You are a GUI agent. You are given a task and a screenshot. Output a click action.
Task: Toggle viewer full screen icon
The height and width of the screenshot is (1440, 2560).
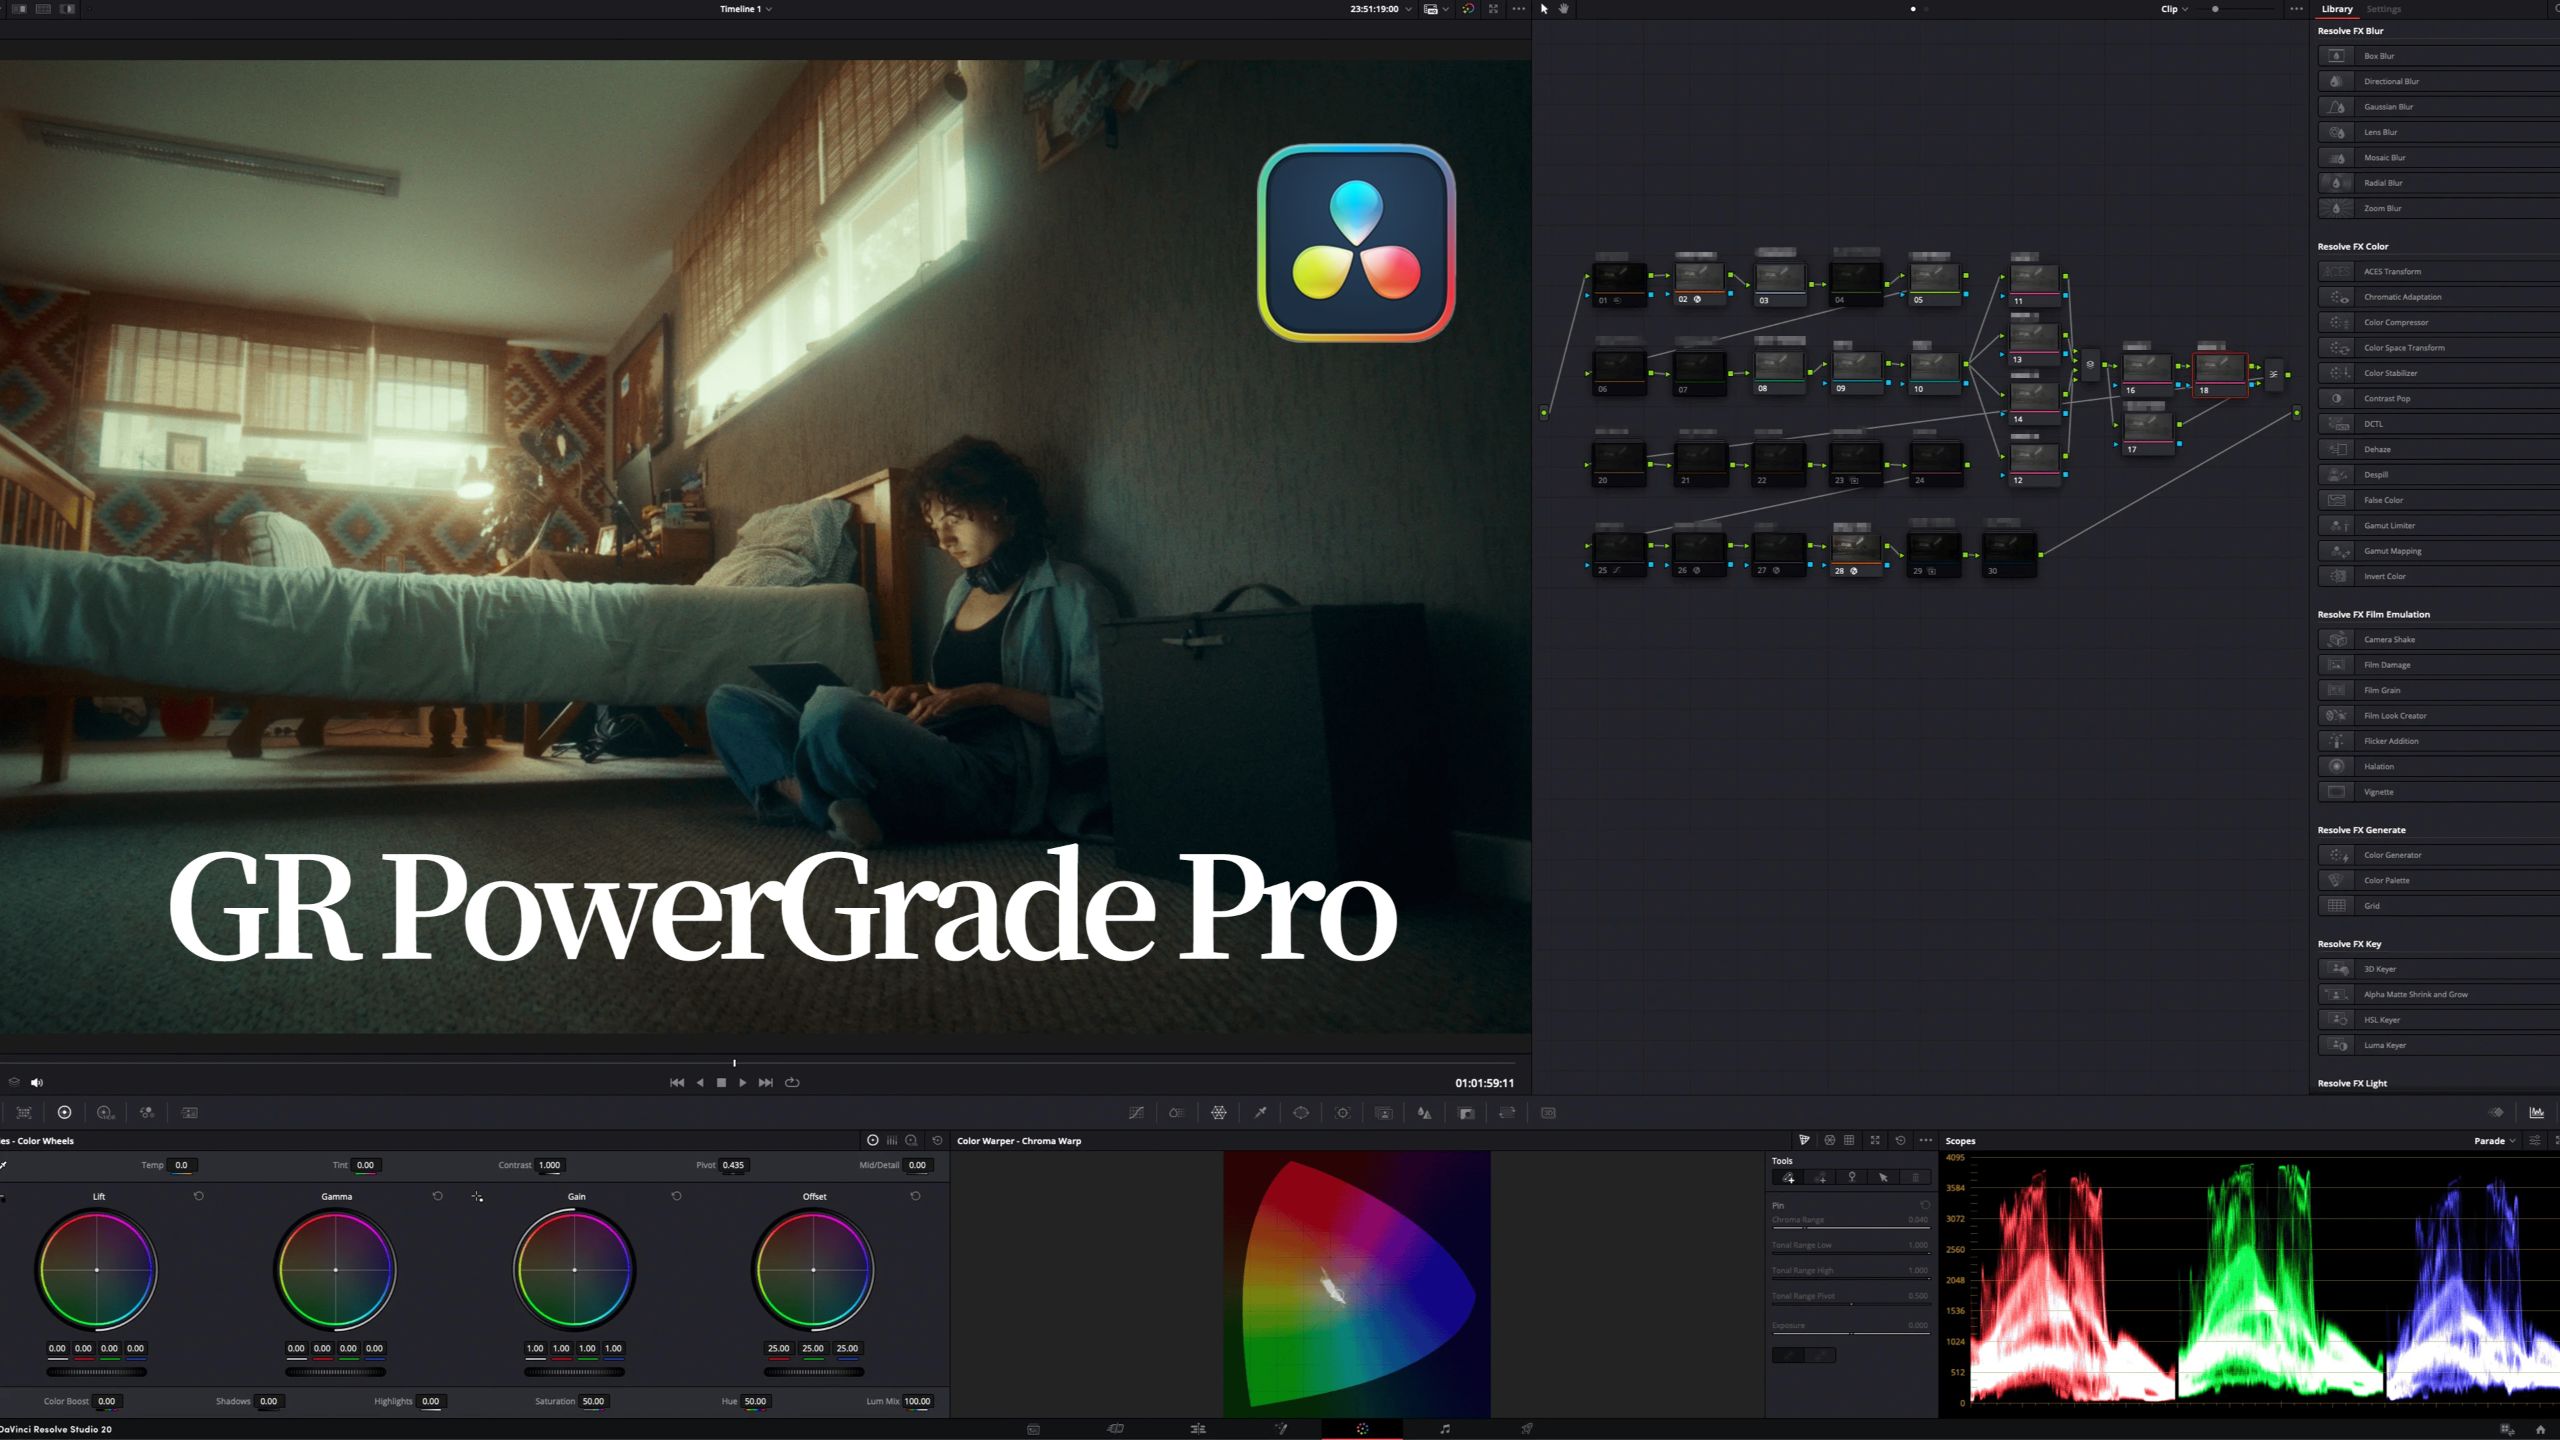(x=1493, y=9)
